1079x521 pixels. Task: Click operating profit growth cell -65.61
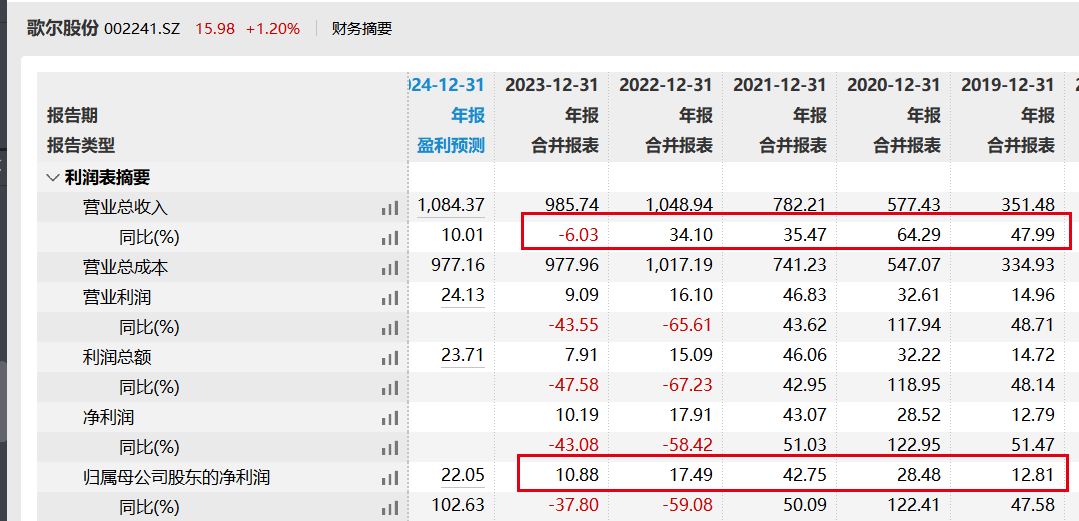[688, 325]
